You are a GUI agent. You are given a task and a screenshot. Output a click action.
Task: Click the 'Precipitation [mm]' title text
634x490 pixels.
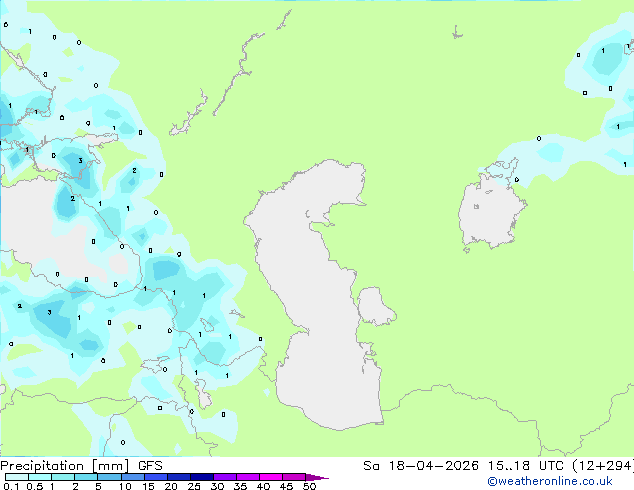coord(65,466)
